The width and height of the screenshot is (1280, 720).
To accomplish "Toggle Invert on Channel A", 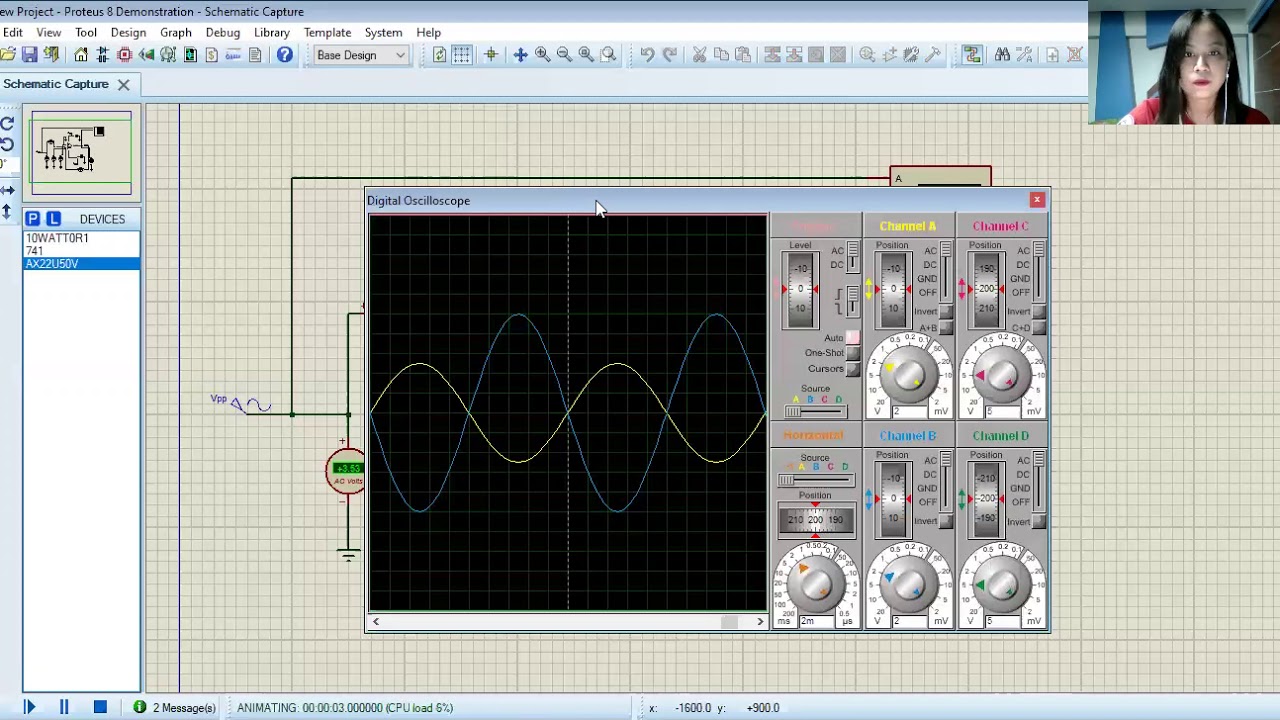I will tap(946, 312).
